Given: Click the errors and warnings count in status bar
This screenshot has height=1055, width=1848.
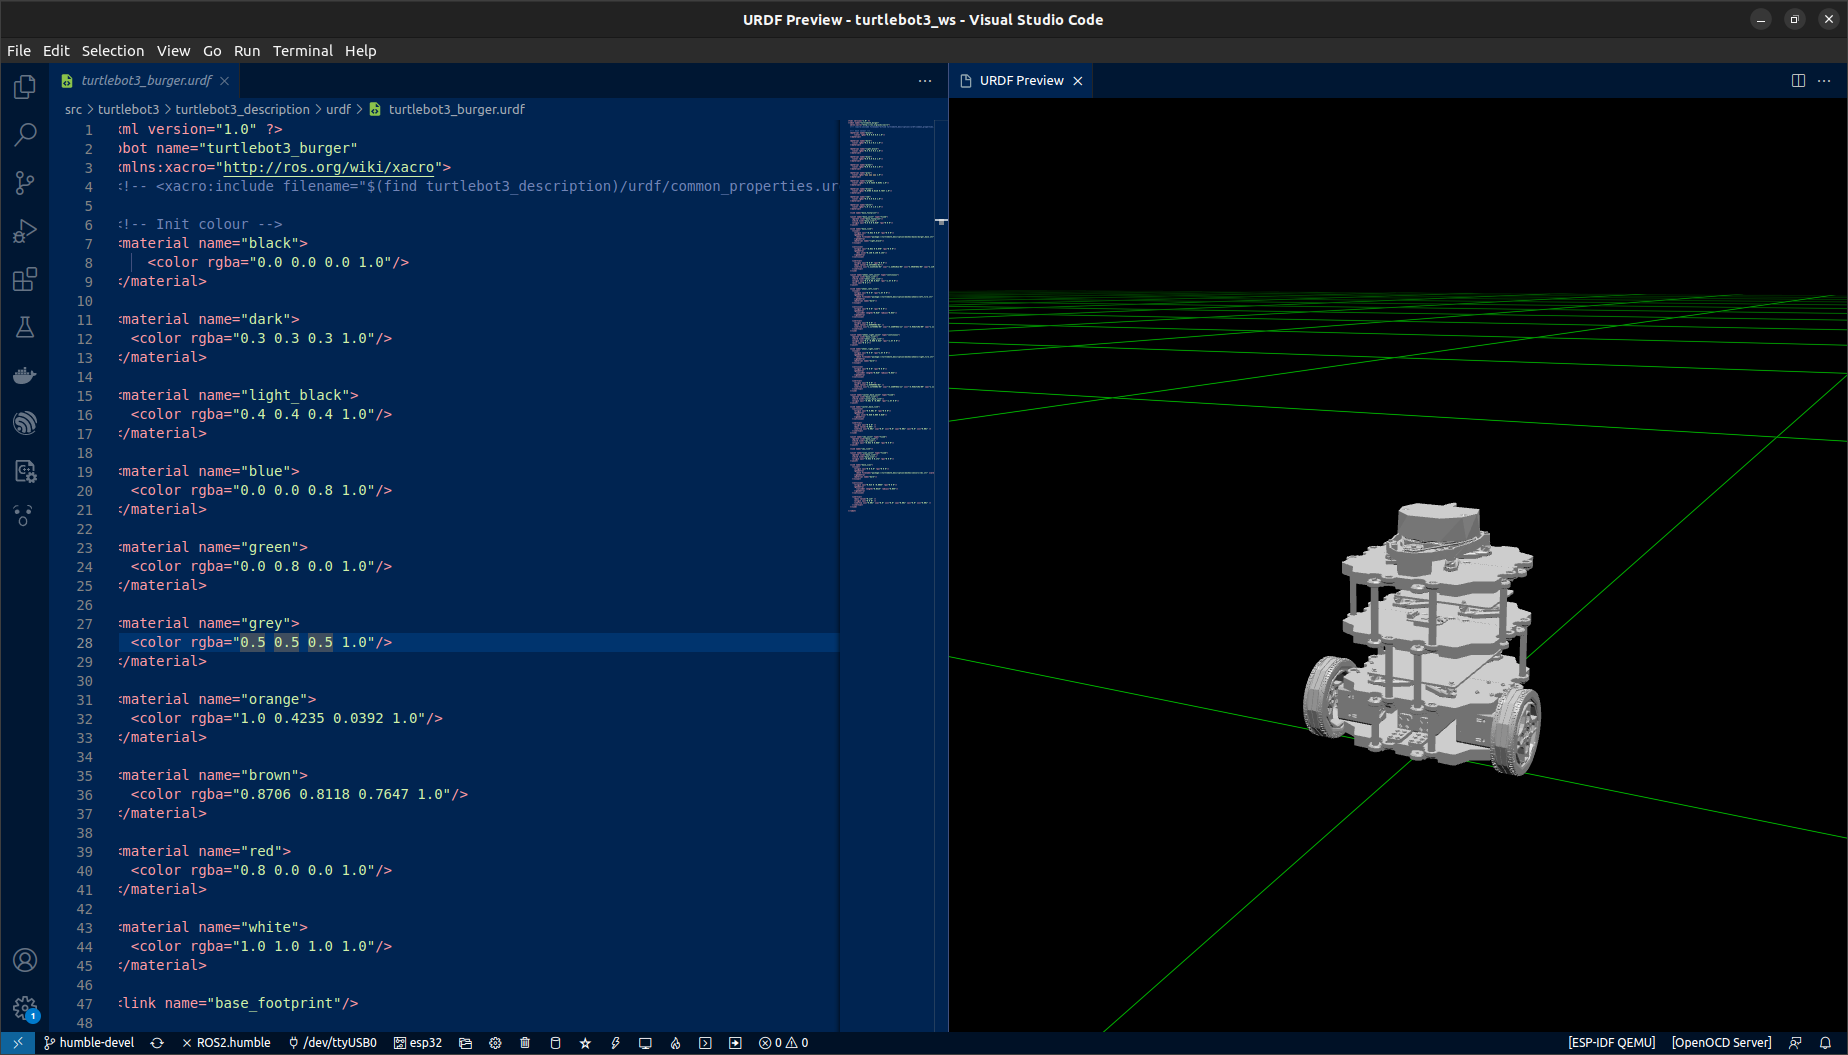Looking at the screenshot, I should 784,1043.
